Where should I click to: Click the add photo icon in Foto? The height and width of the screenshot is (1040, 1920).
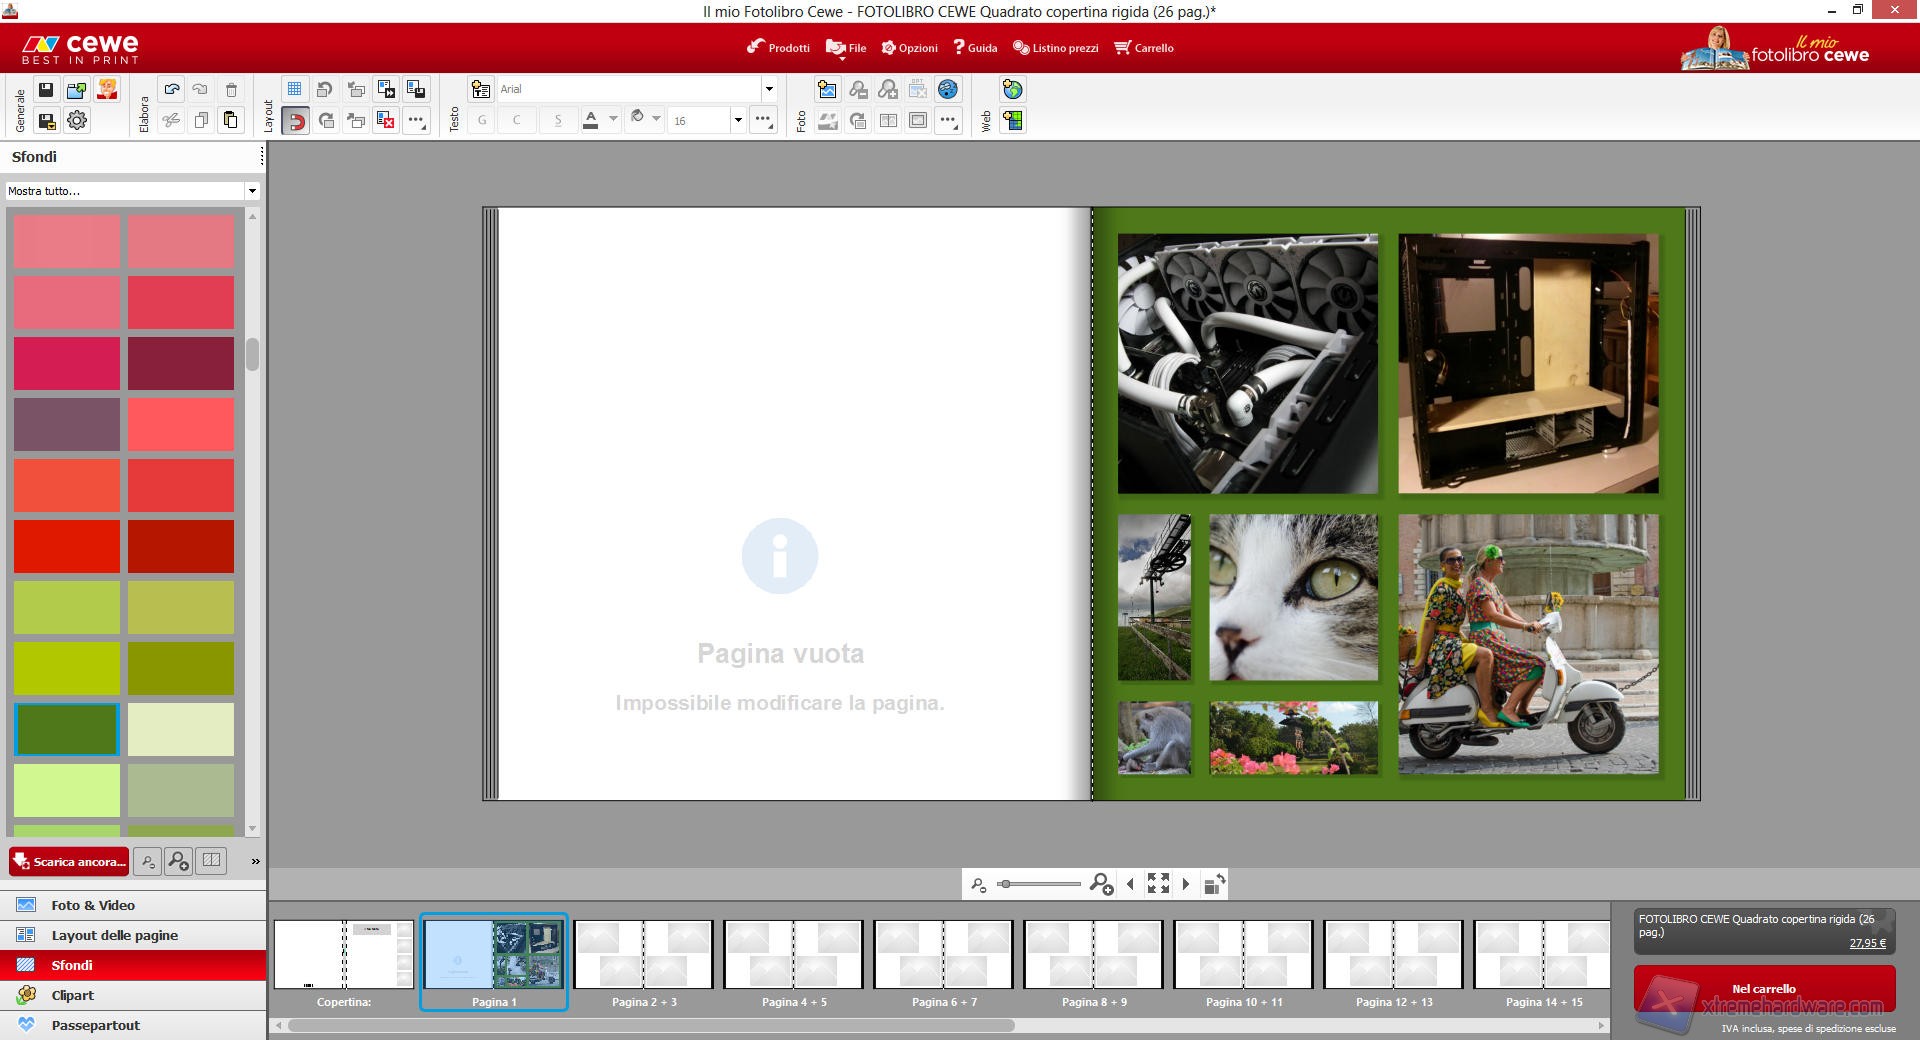[x=827, y=90]
